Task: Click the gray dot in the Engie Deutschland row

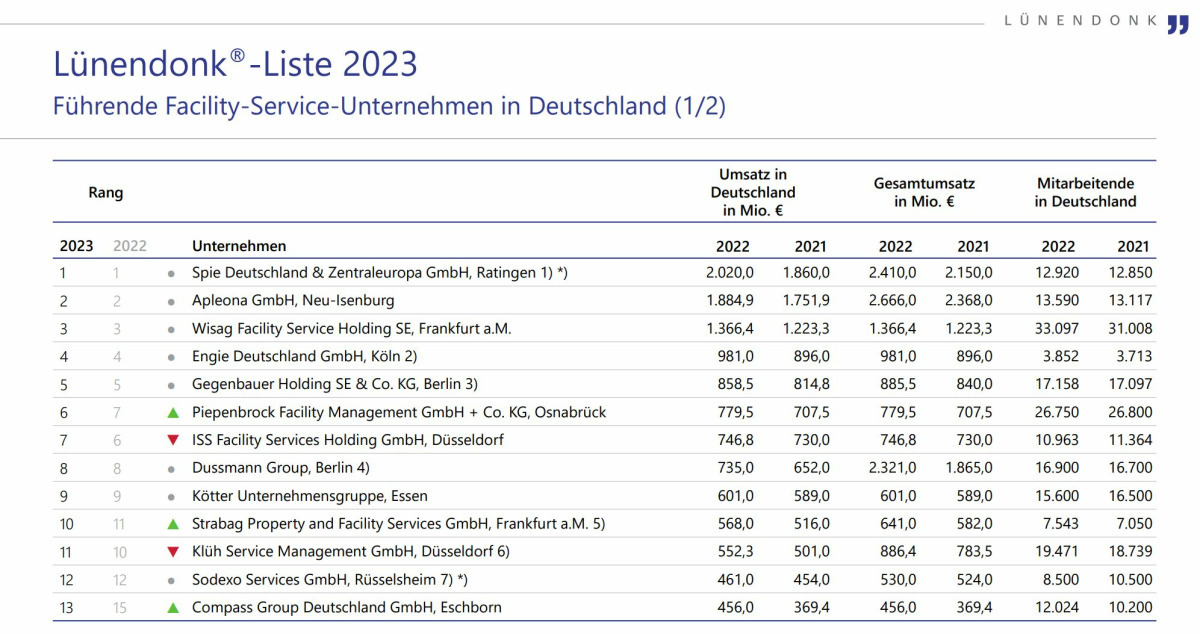Action: 172,357
